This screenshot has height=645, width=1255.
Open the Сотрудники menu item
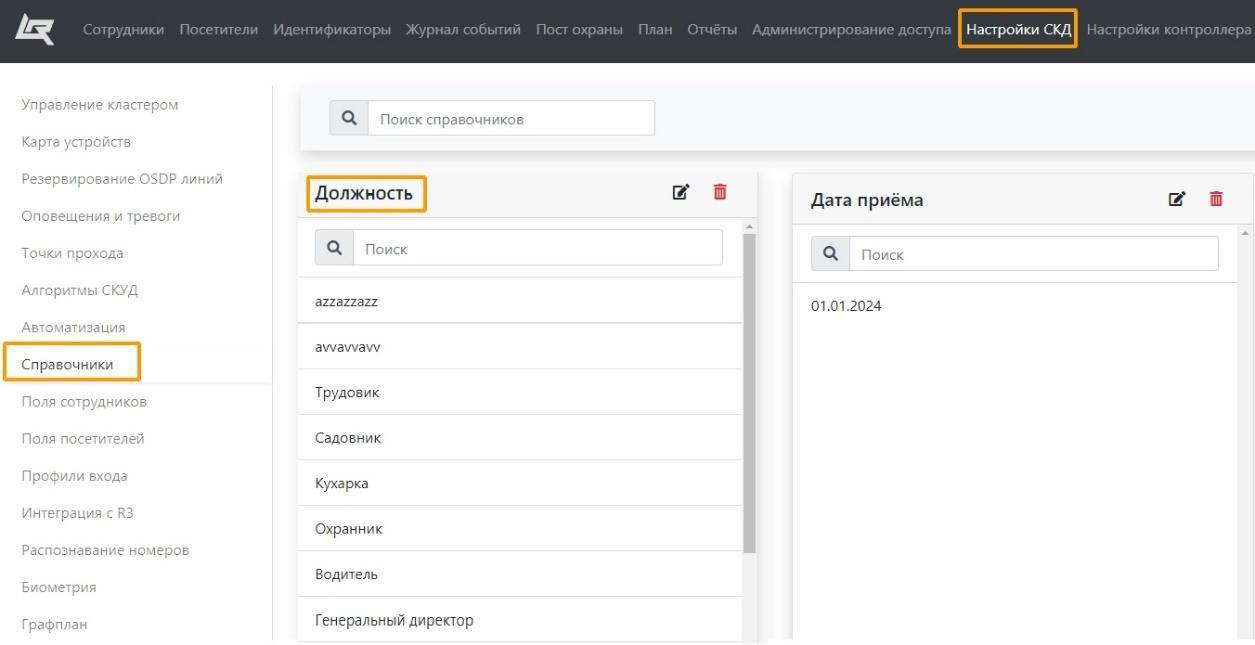coord(123,29)
